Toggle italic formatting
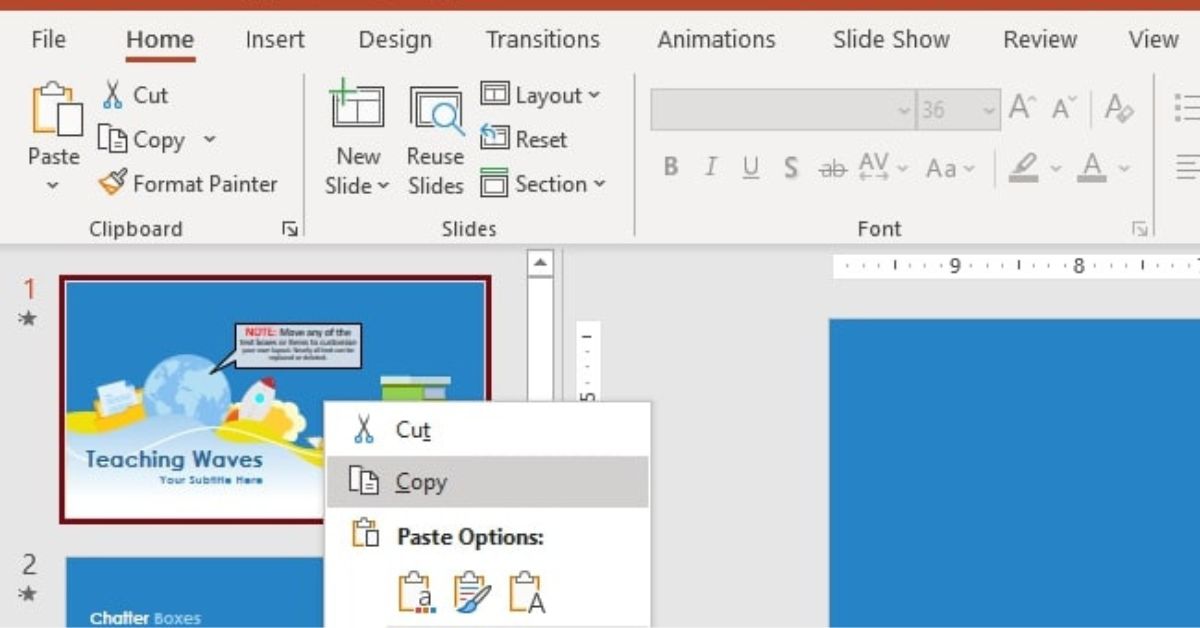The height and width of the screenshot is (628, 1200). coord(710,167)
